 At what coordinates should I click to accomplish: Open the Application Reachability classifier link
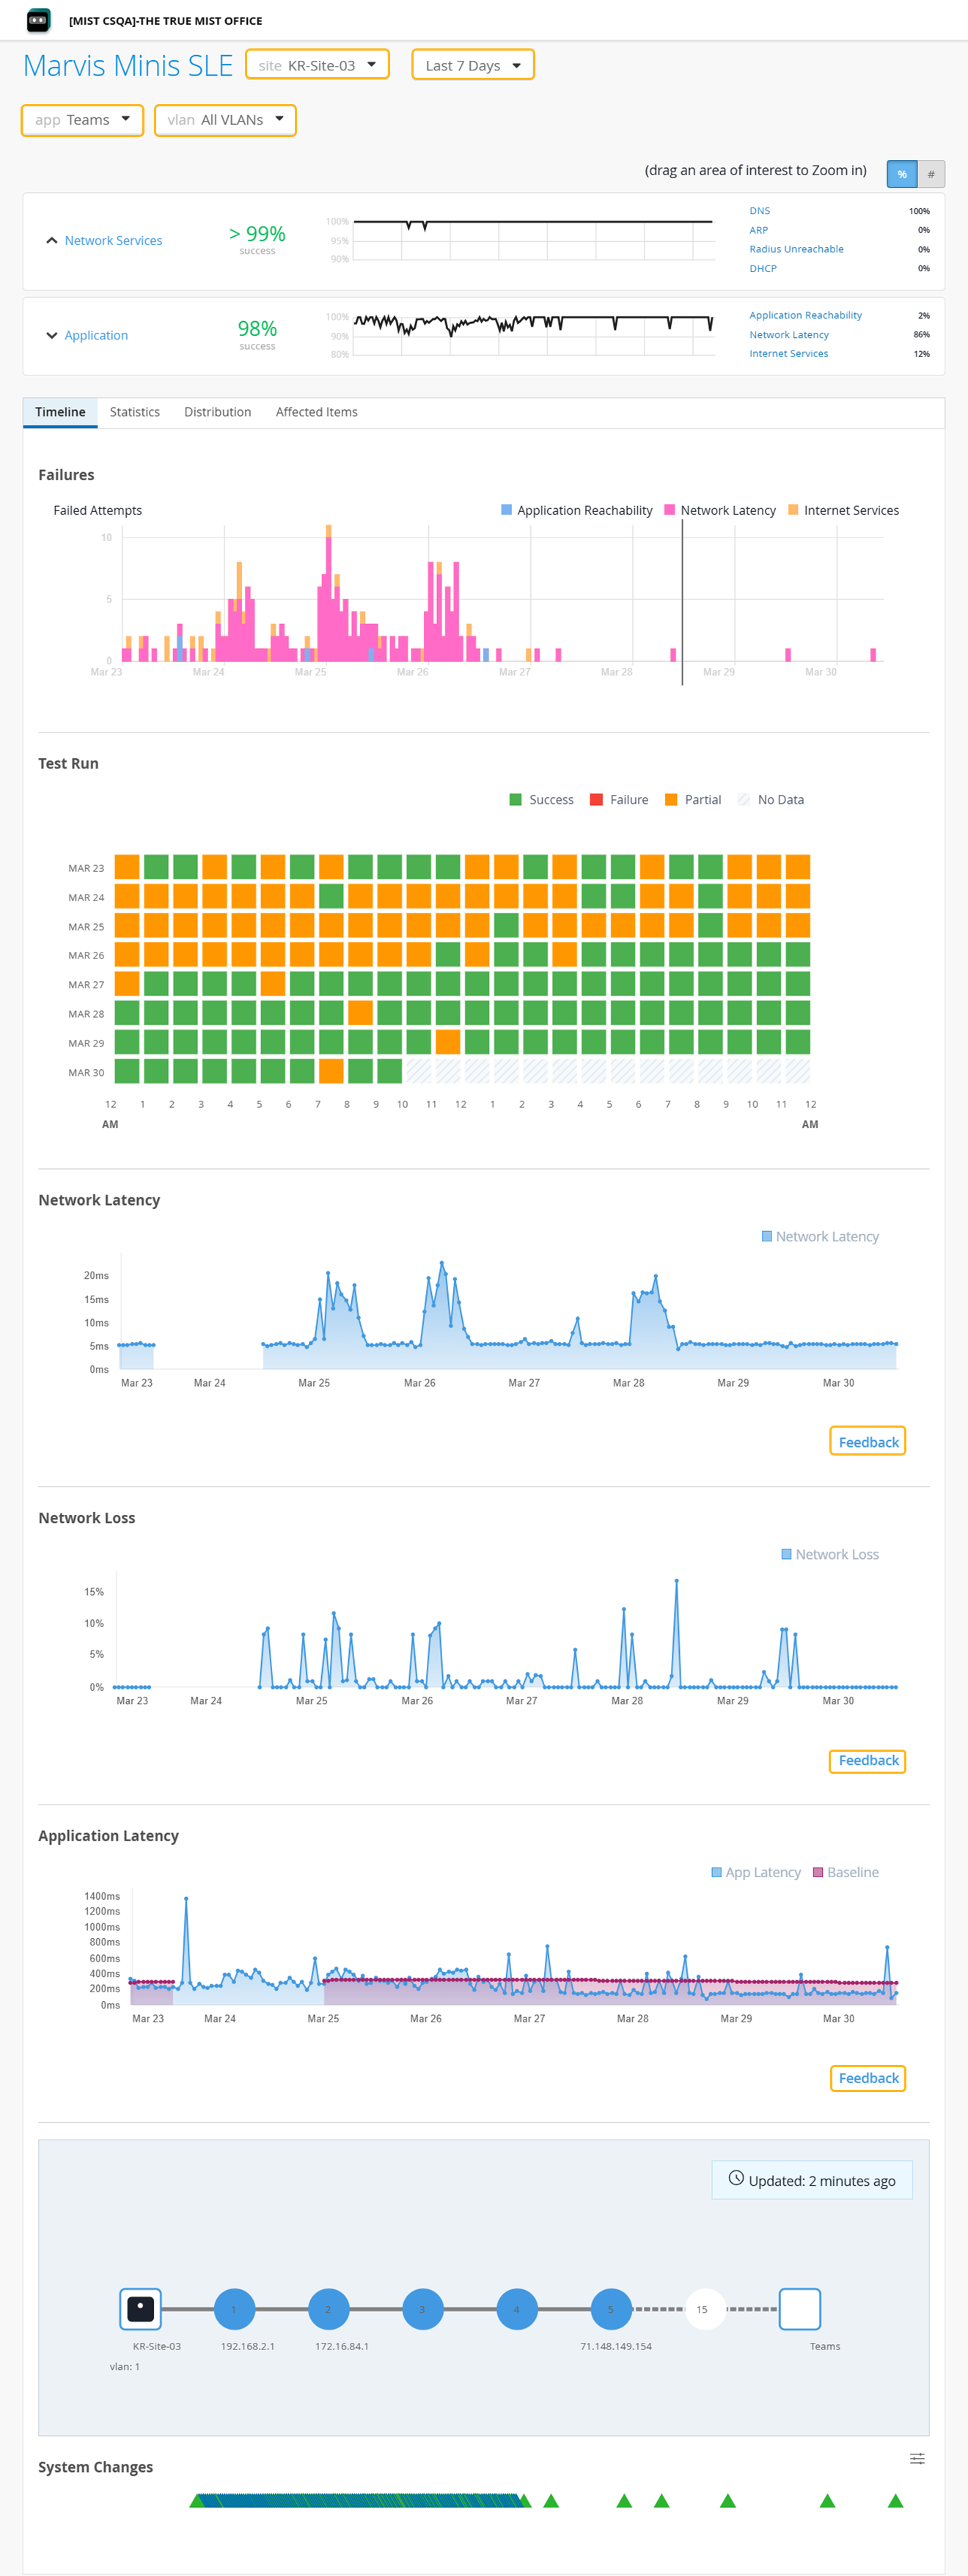[805, 315]
